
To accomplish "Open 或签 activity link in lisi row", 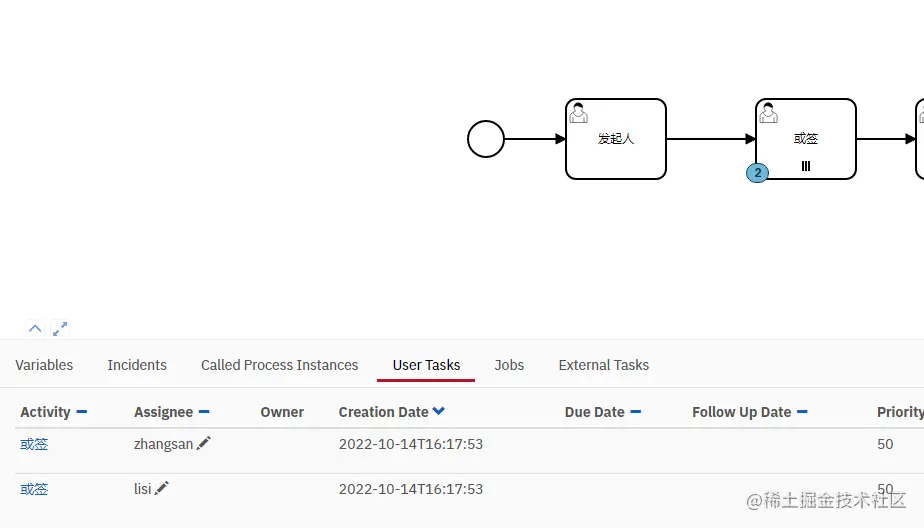I will (x=34, y=489).
